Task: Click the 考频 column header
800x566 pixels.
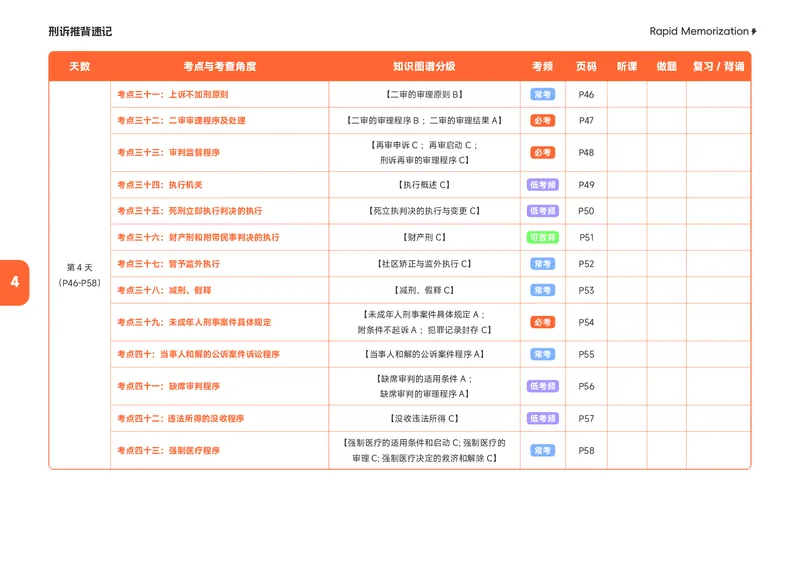Action: [542, 66]
